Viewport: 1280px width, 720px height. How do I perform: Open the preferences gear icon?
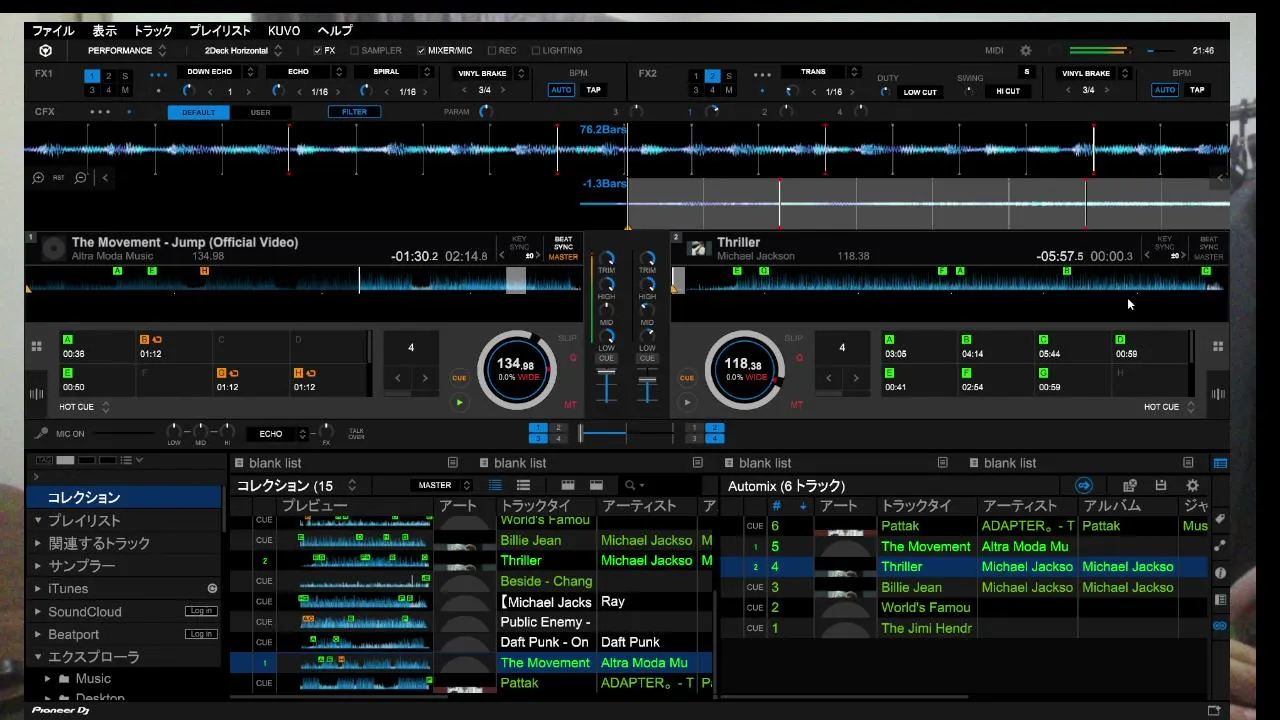tap(1025, 51)
